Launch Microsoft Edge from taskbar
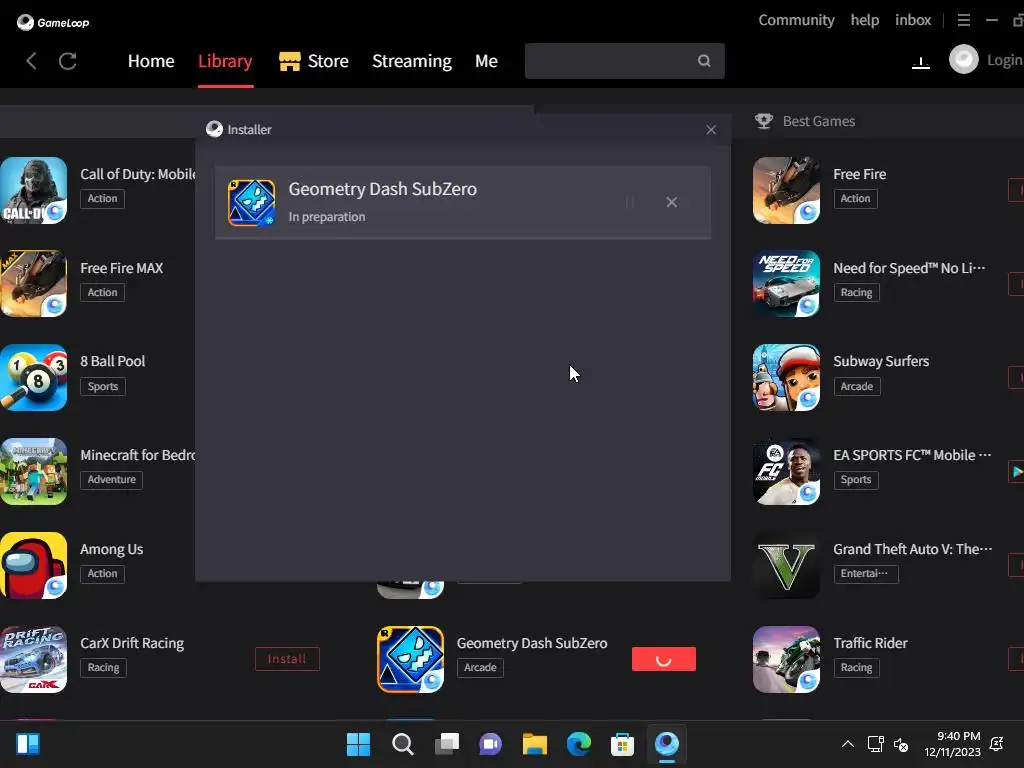 click(579, 744)
